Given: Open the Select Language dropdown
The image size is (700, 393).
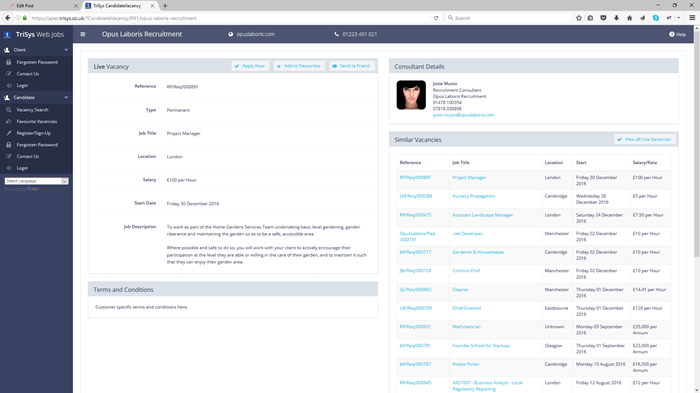Looking at the screenshot, I should point(36,181).
